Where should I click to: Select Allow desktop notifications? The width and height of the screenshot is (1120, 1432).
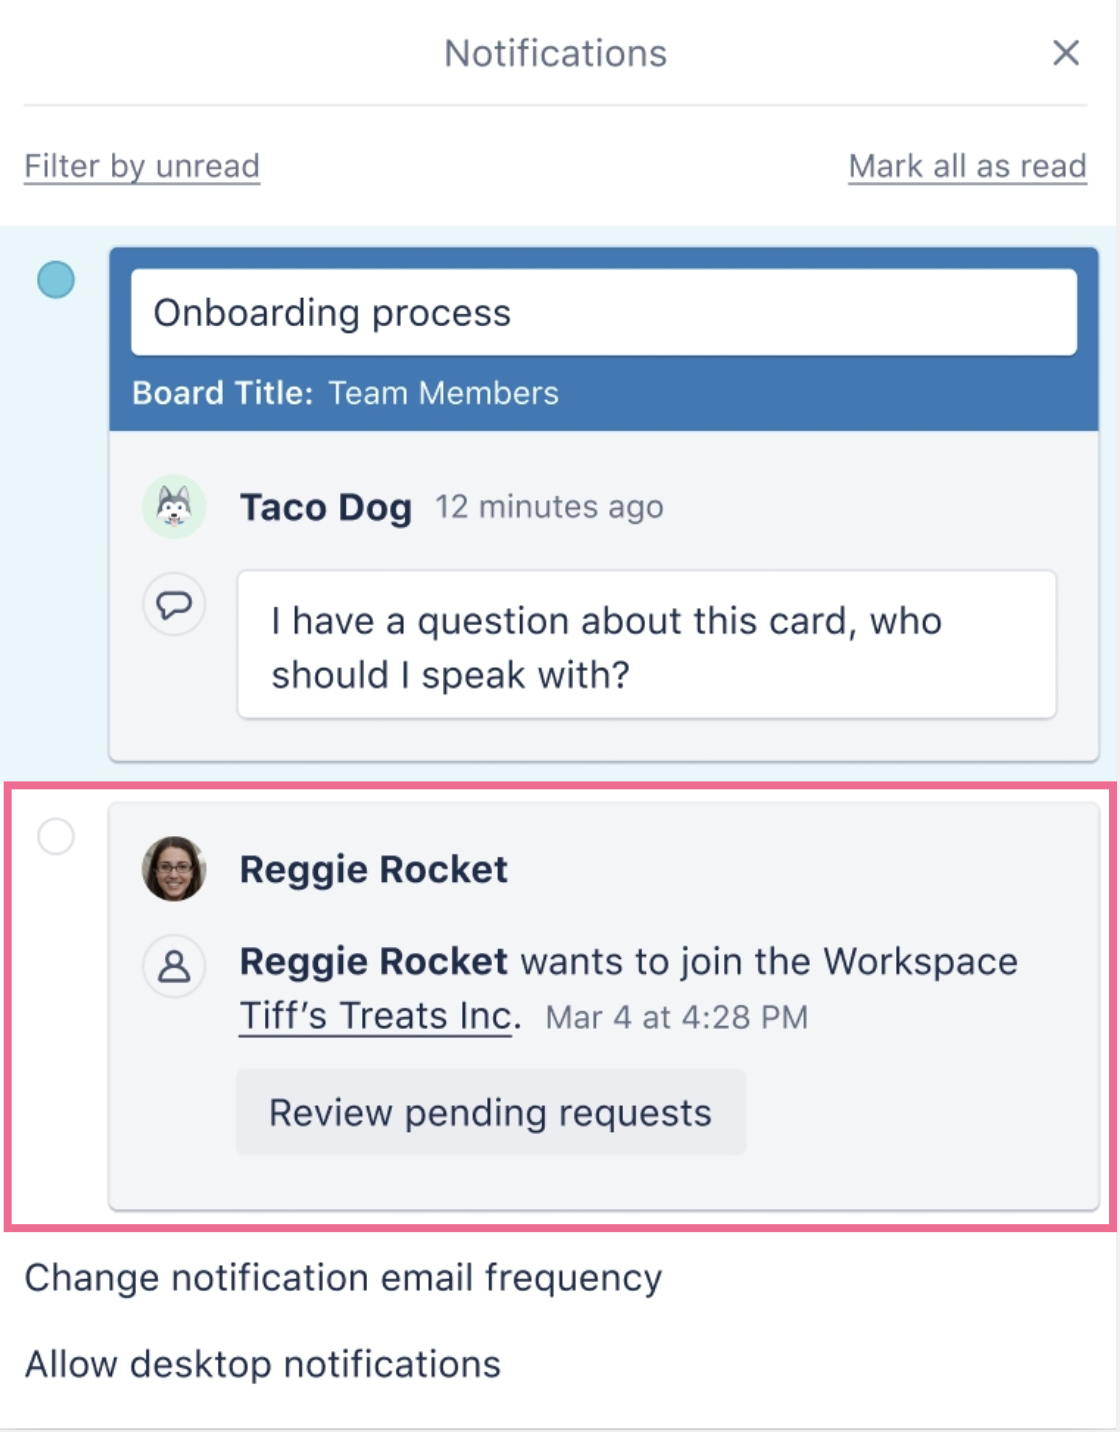point(263,1365)
